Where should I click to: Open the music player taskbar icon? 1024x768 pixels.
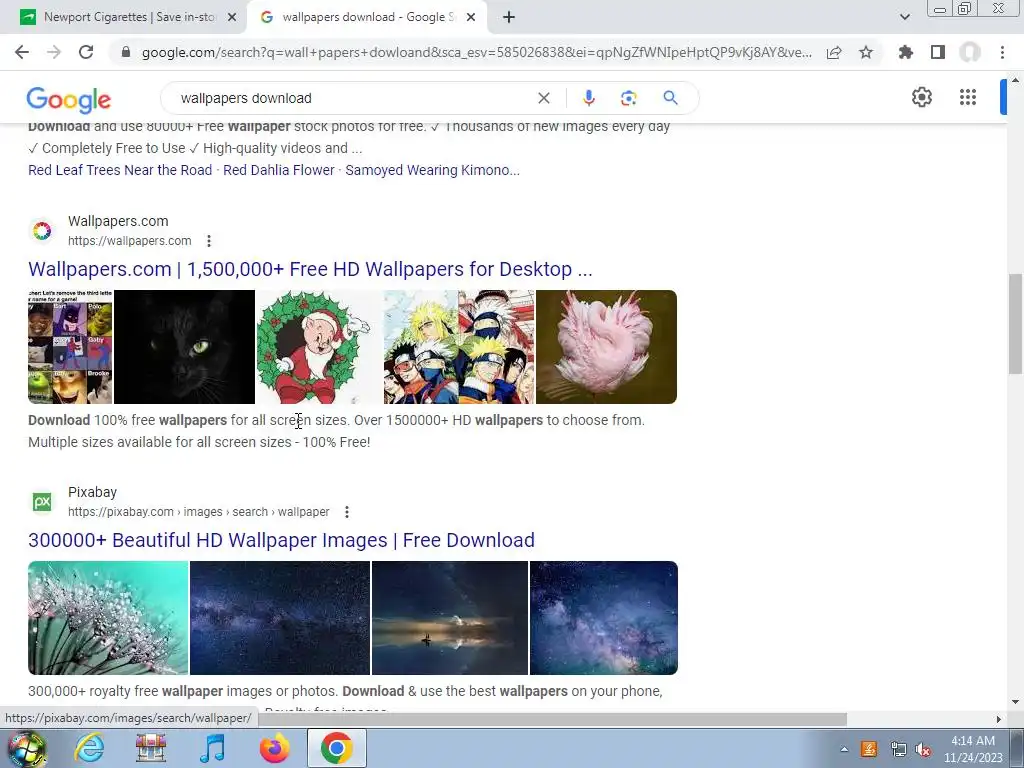[212, 748]
